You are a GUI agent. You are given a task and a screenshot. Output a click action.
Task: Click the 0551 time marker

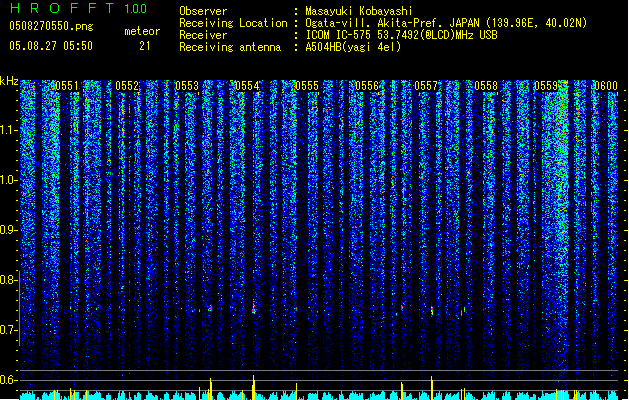pos(67,86)
